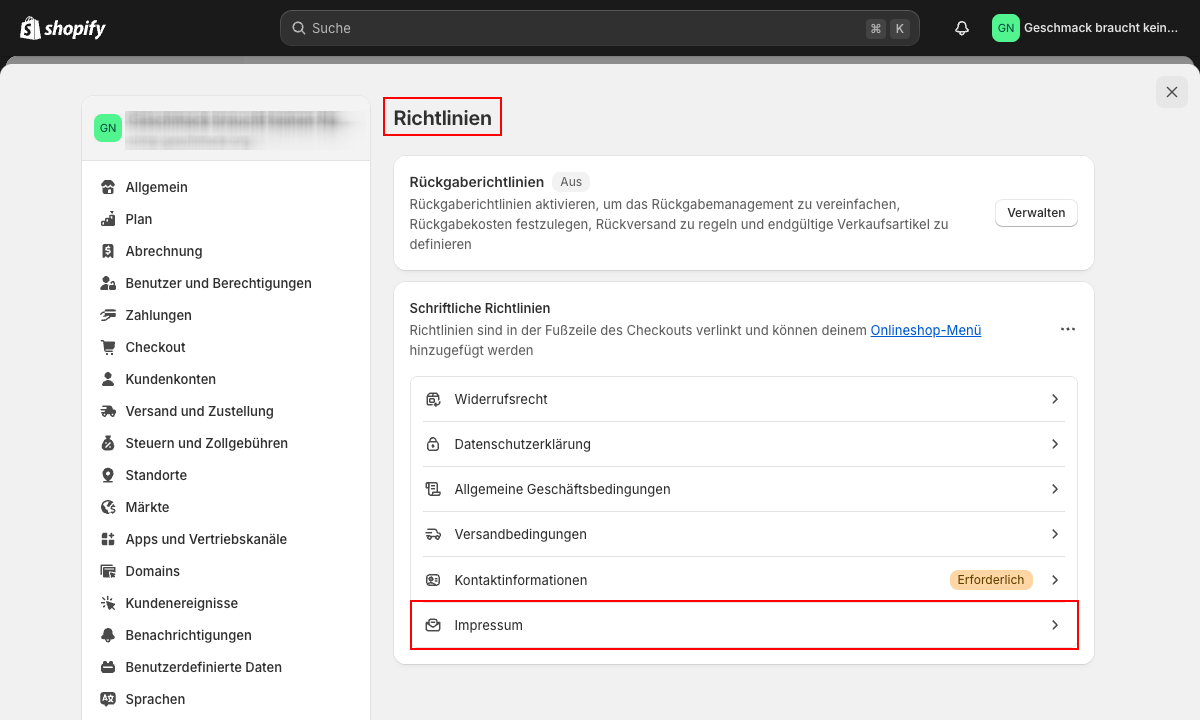
Task: Open the three-dot menu for Schriftliche Richtlinien
Action: pyautogui.click(x=1067, y=329)
